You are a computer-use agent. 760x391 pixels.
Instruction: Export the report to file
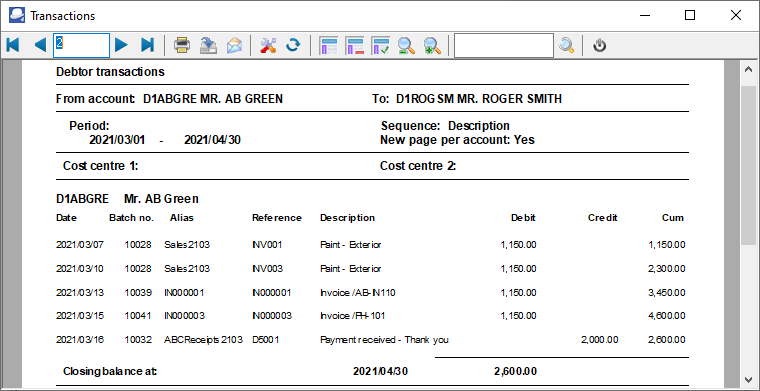pos(208,46)
